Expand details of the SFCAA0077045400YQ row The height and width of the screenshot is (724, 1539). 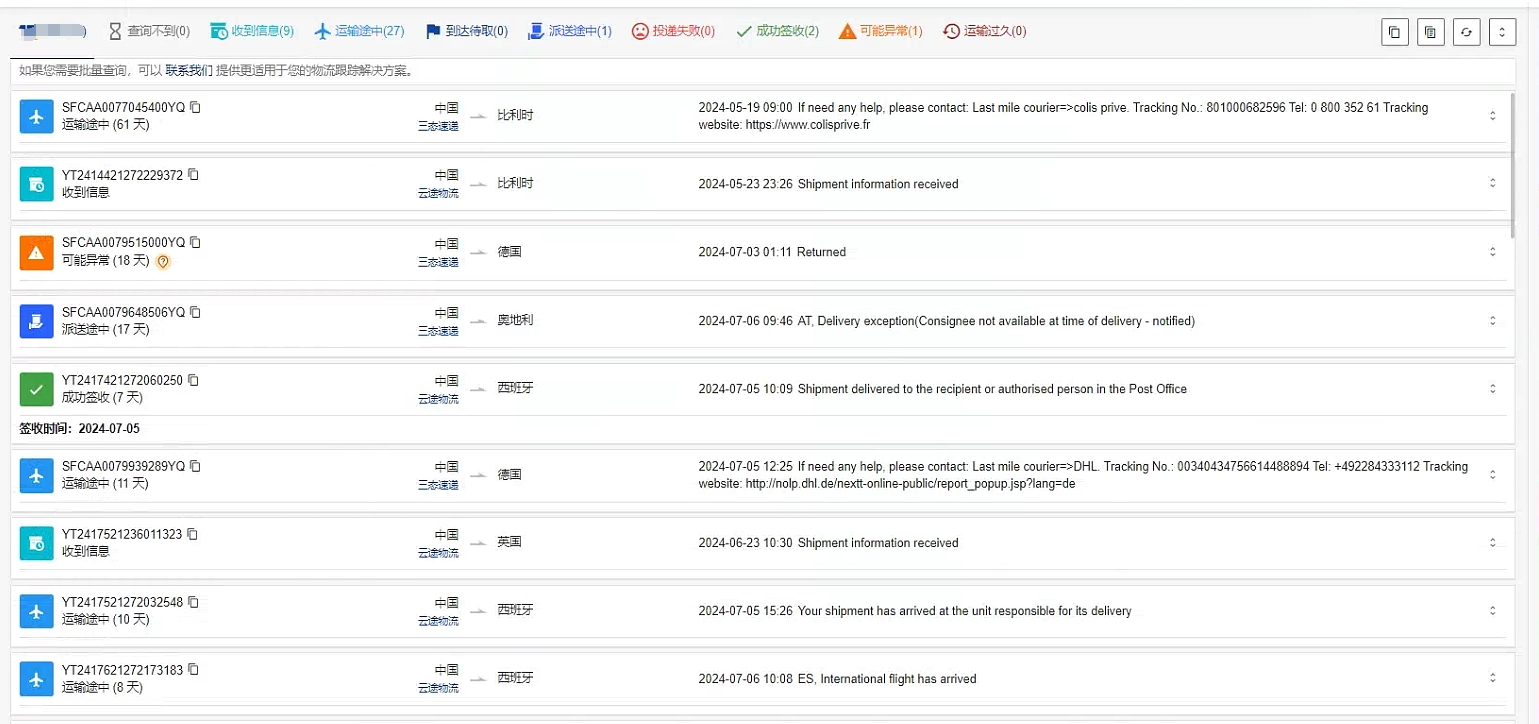1492,116
